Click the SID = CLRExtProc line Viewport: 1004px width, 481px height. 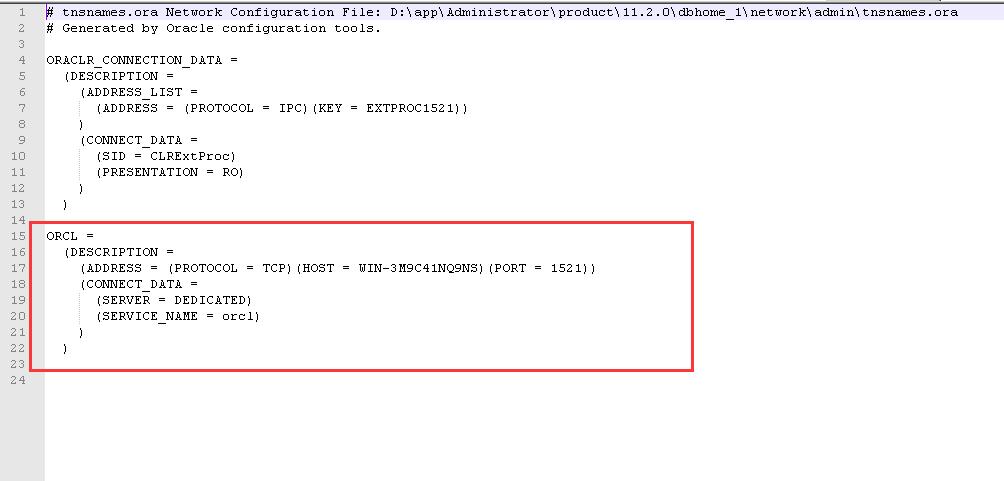166,156
